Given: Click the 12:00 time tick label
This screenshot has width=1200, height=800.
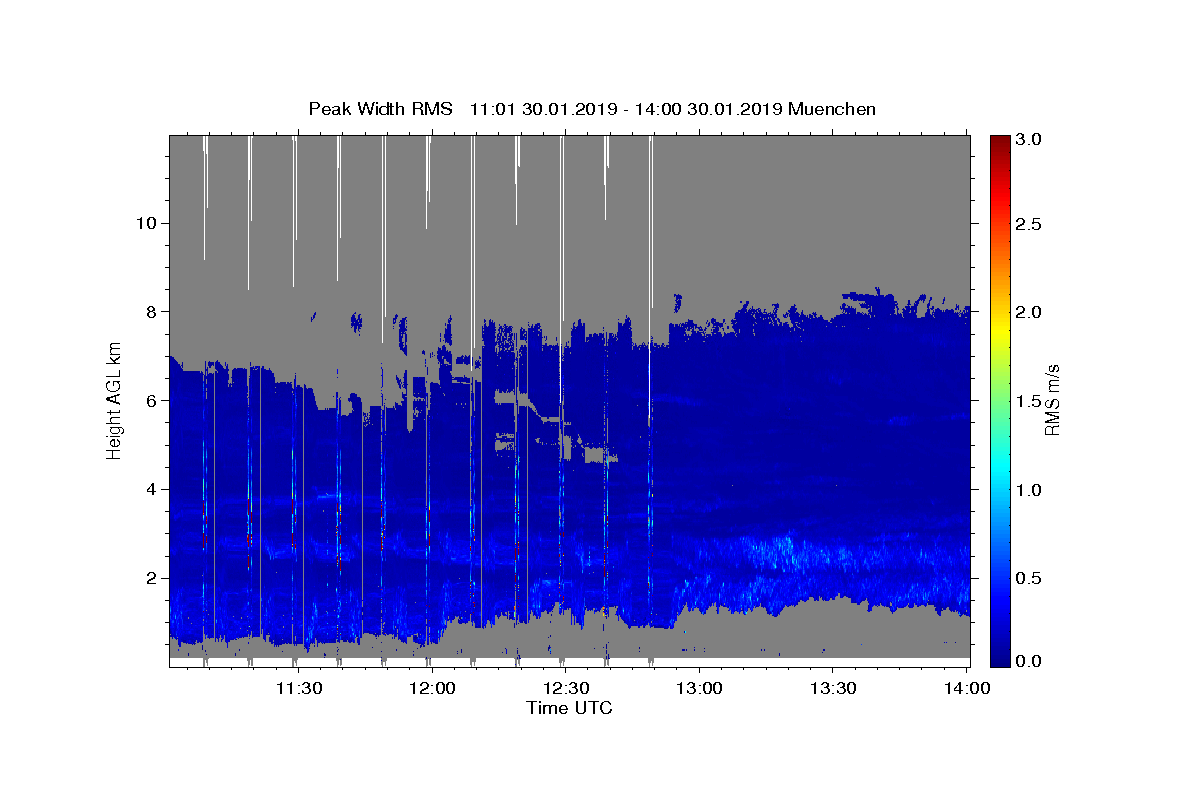Looking at the screenshot, I should coord(432,688).
